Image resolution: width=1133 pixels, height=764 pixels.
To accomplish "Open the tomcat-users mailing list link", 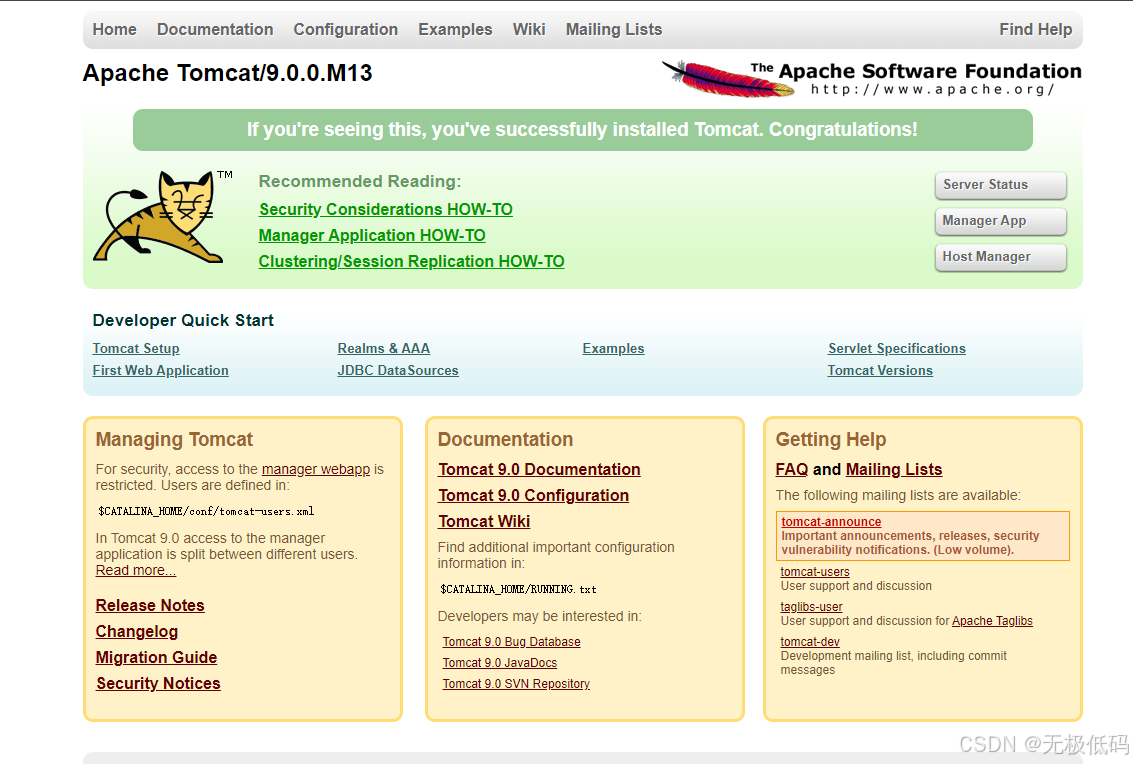I will (x=815, y=572).
